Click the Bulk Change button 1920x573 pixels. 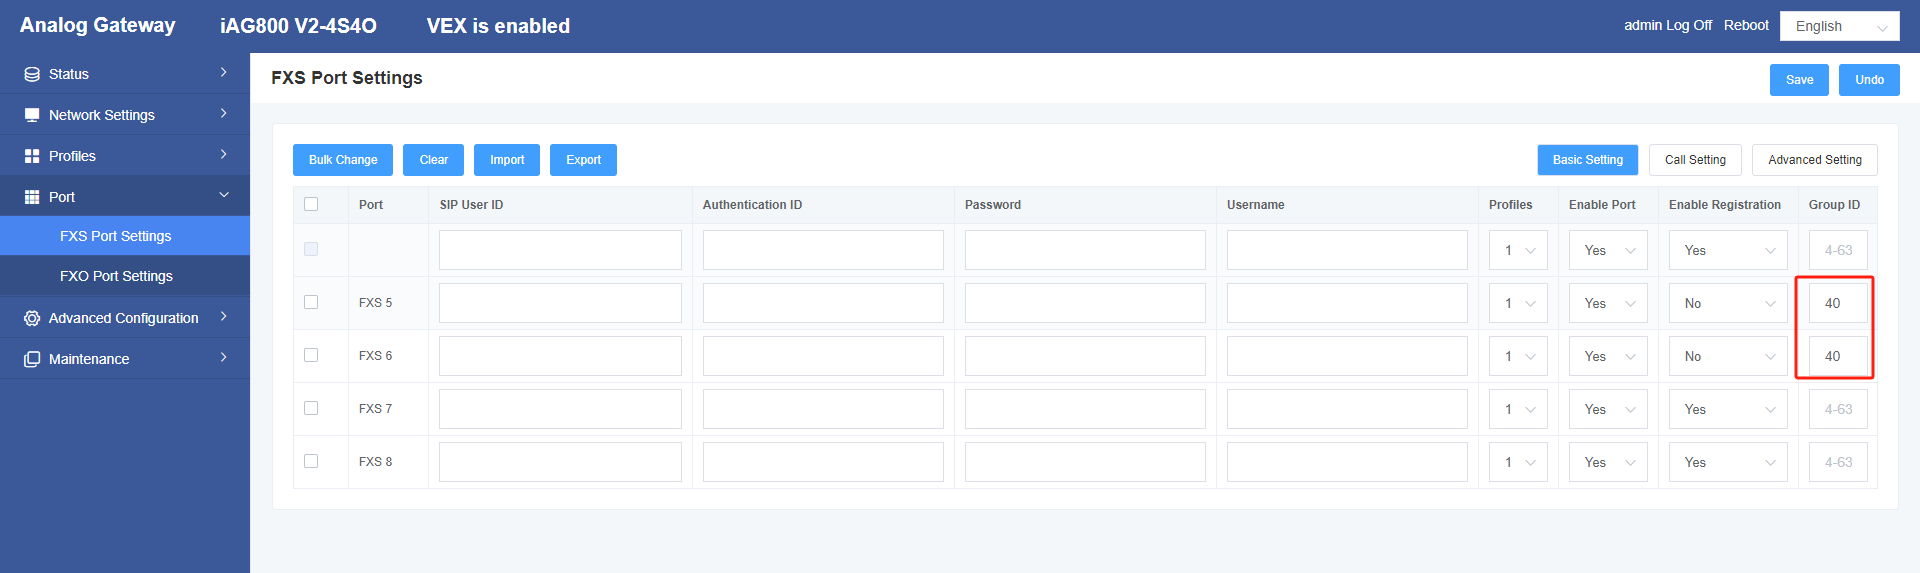point(343,160)
